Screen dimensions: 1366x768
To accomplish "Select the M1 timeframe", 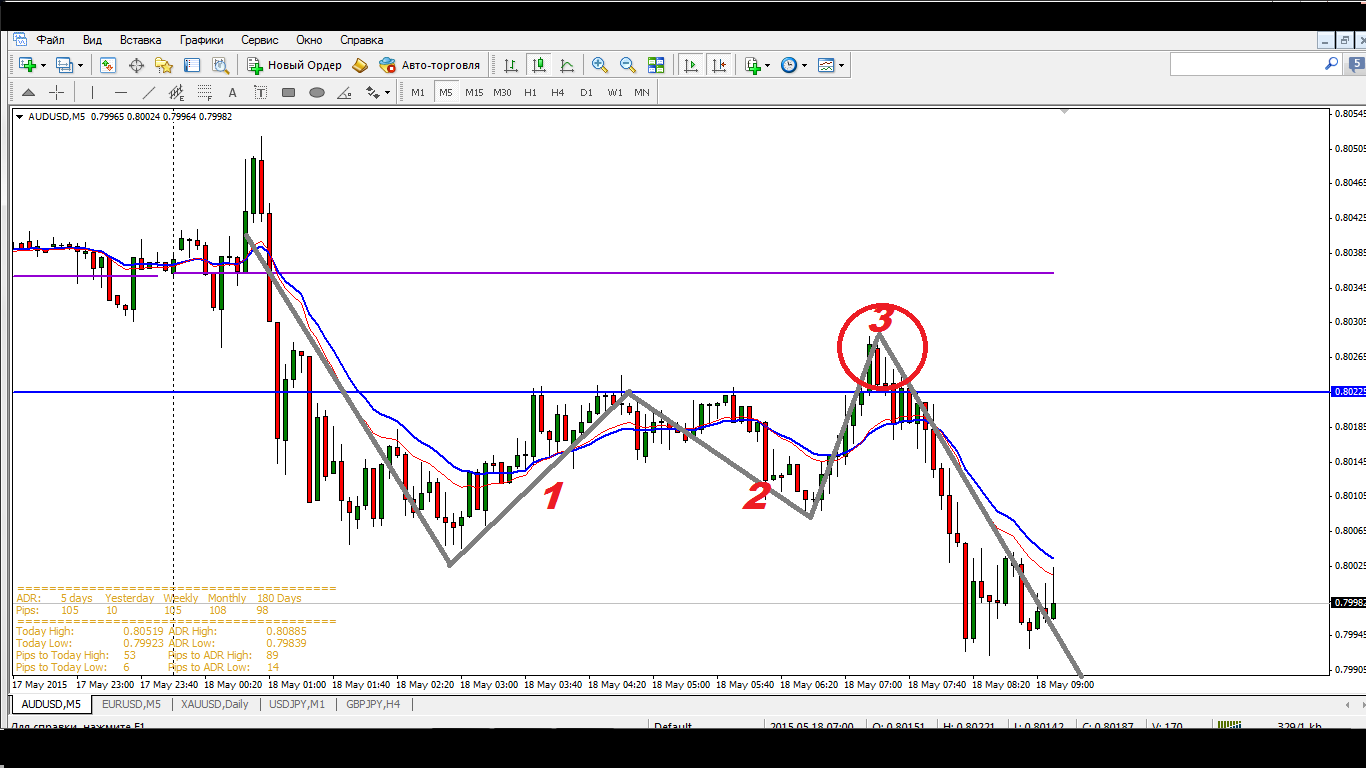I will [x=418, y=93].
